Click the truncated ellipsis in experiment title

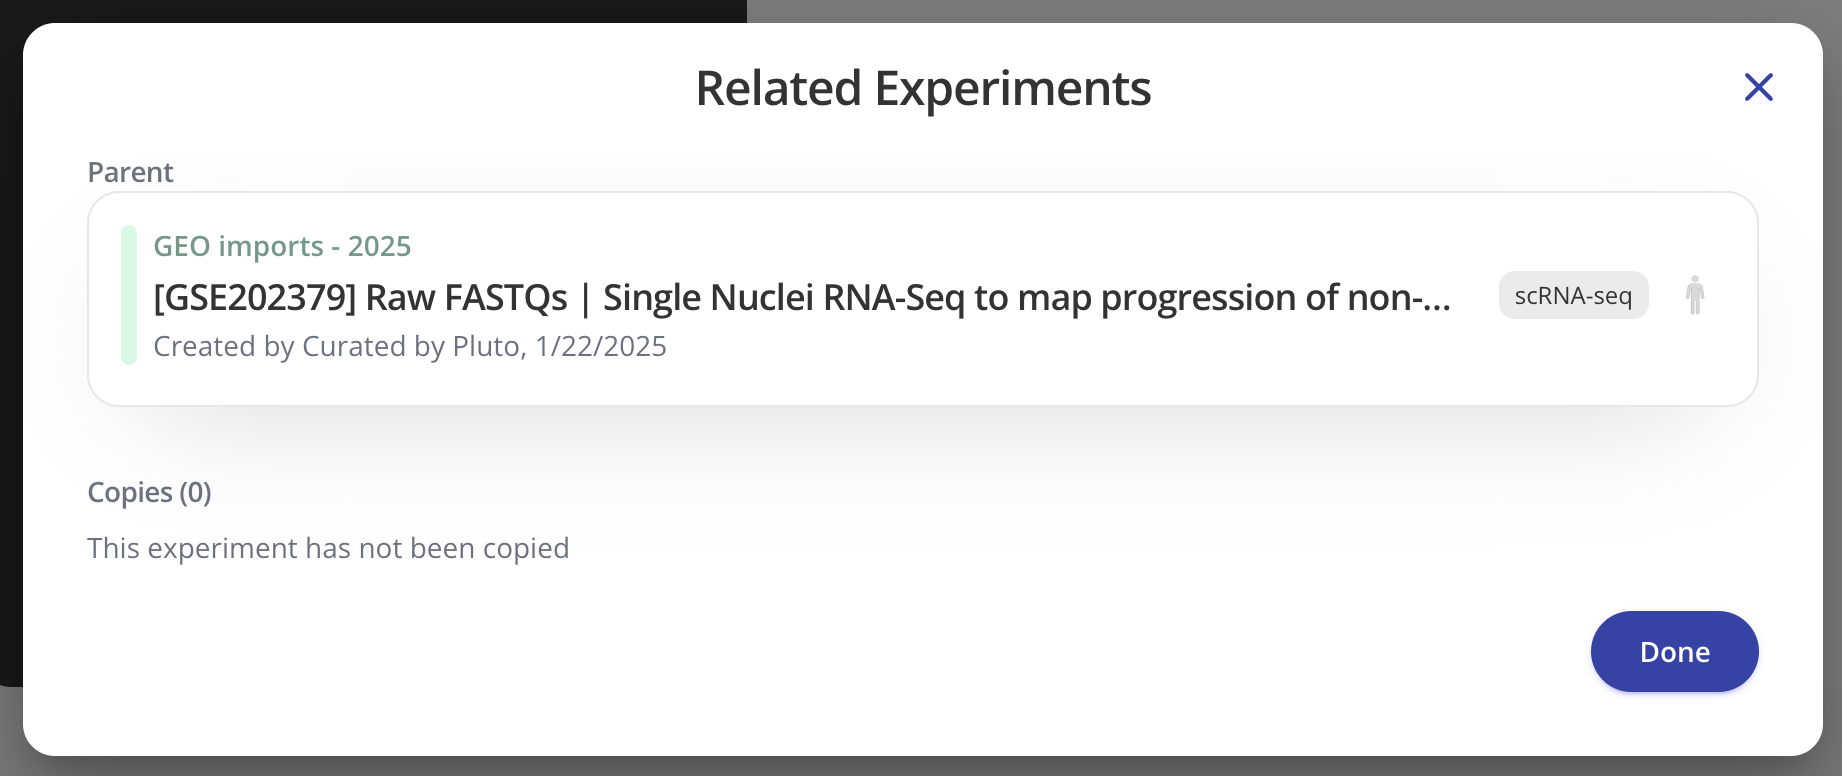[1432, 299]
